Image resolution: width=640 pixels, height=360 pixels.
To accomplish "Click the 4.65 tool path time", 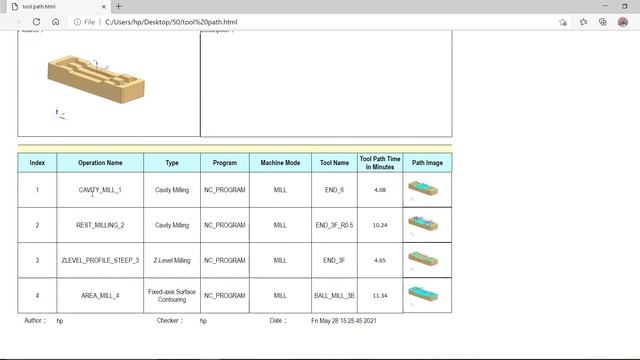I will [380, 260].
